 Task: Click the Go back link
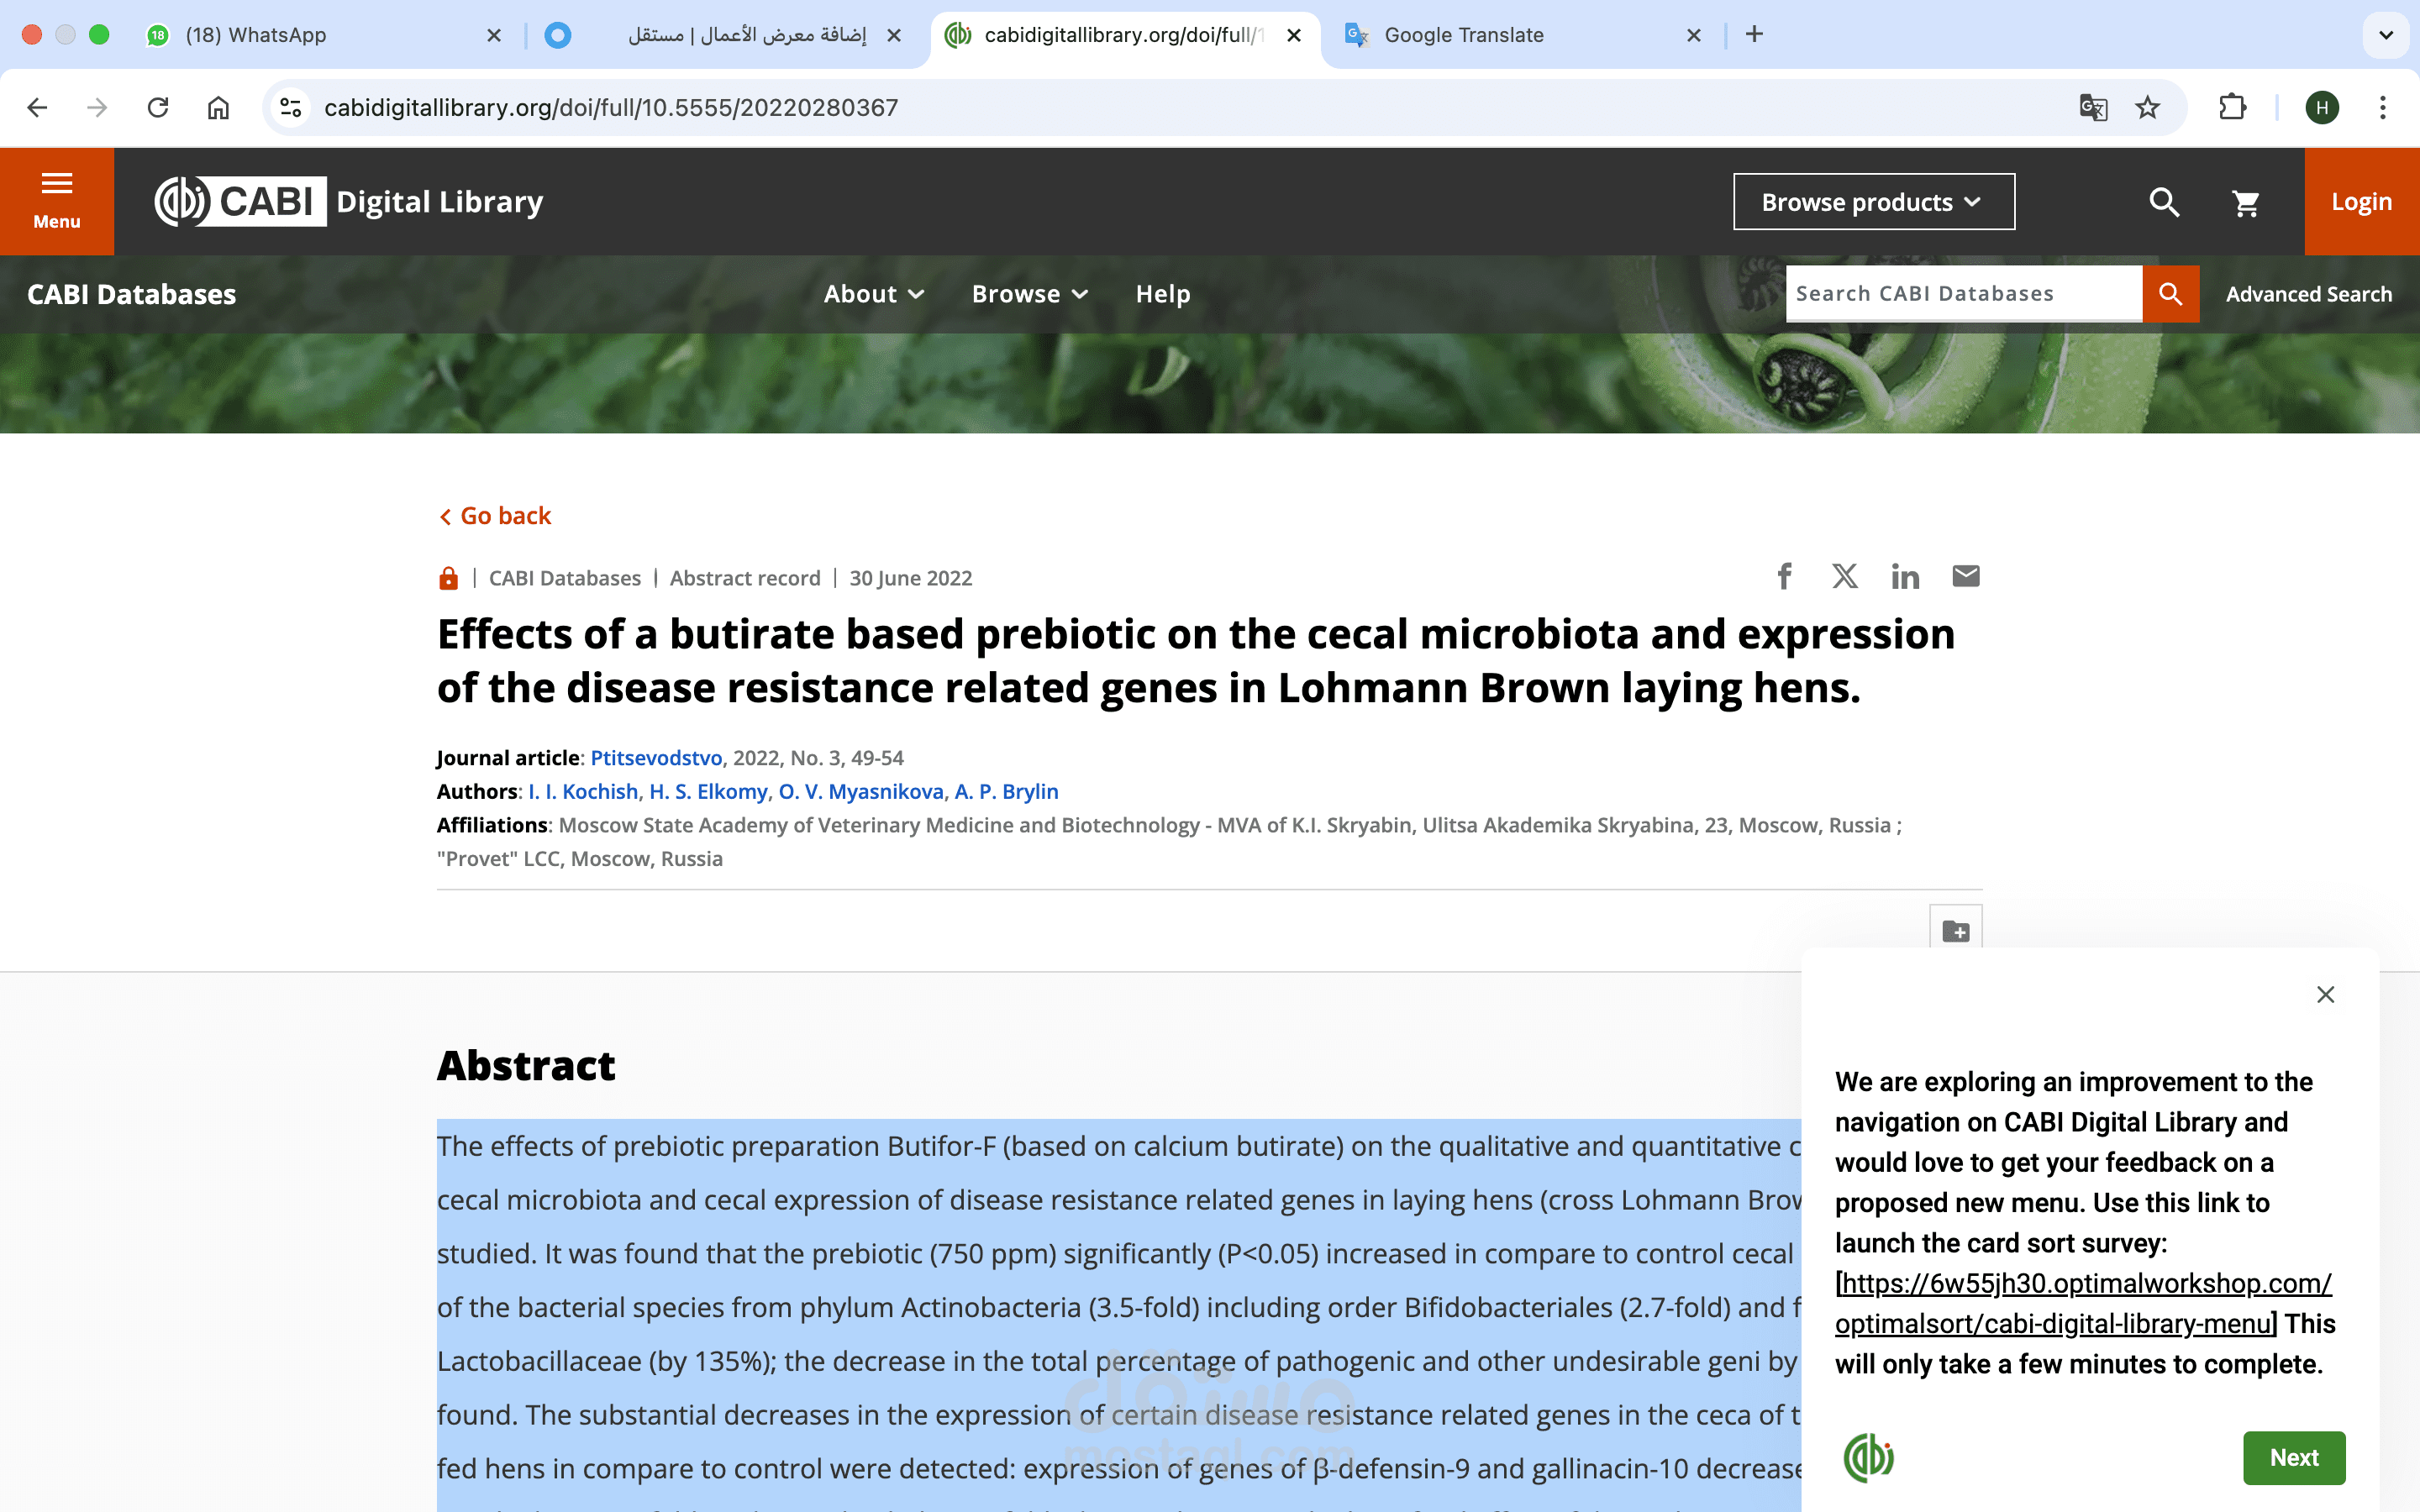click(496, 516)
